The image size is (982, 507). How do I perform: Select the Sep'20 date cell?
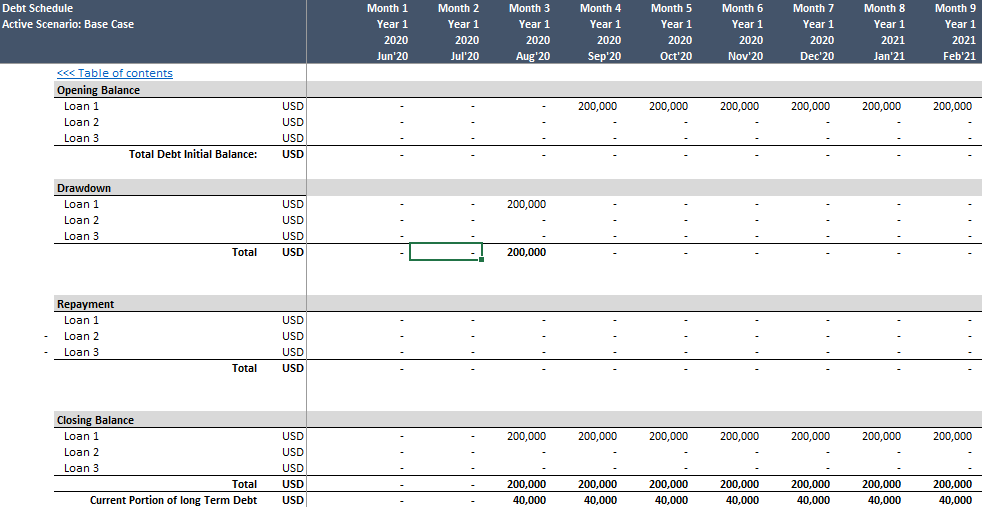tap(606, 56)
